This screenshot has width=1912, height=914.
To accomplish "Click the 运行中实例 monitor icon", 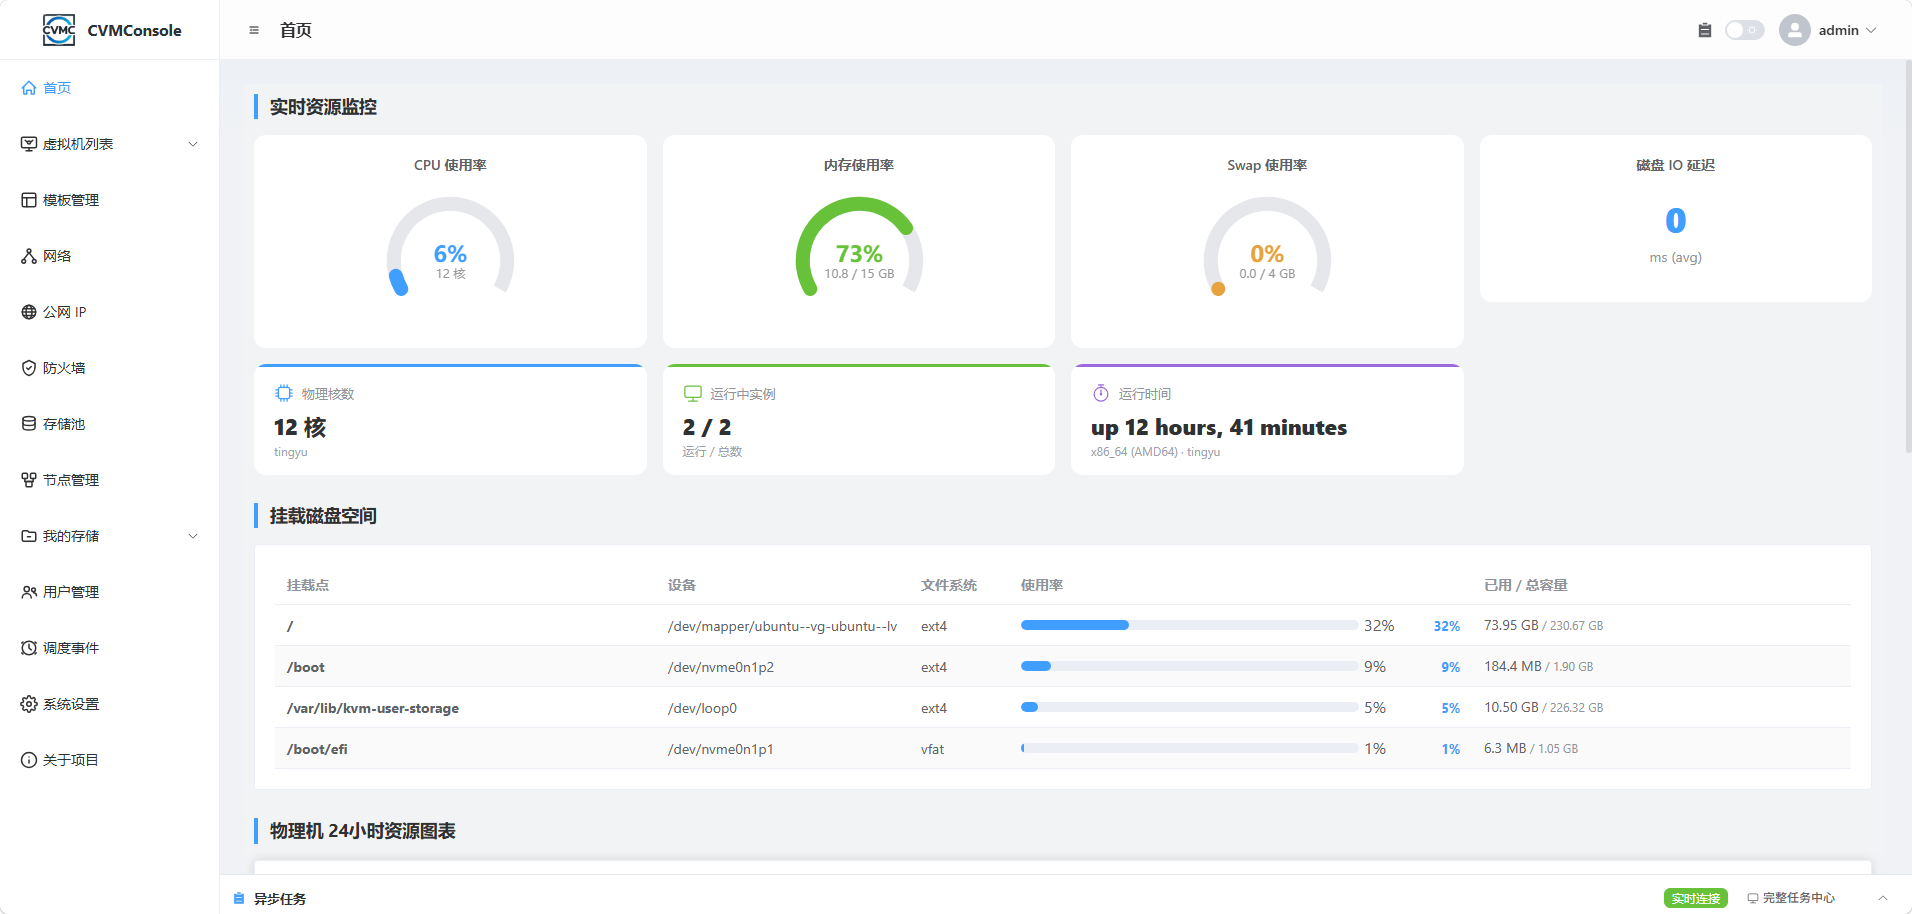I will tap(693, 393).
